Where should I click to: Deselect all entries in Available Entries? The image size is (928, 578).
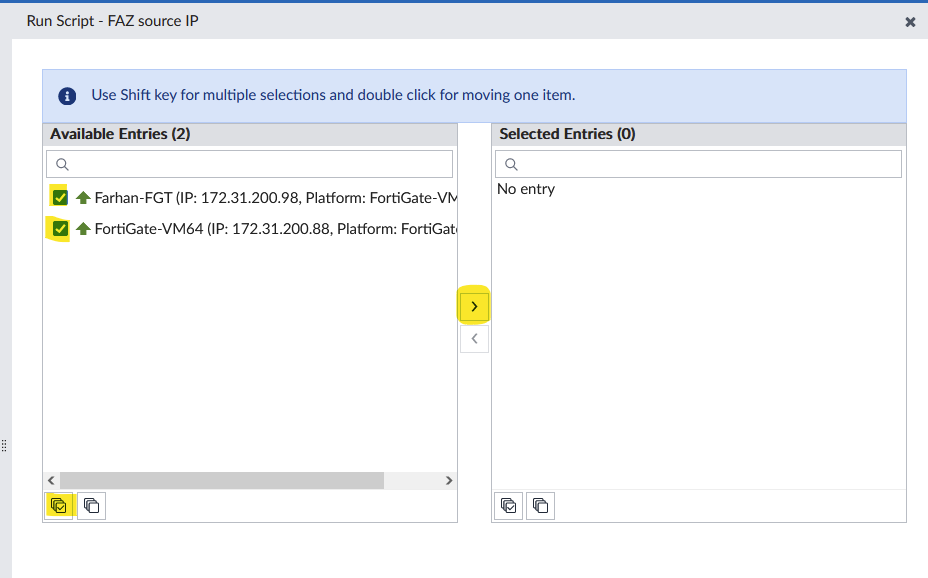pyautogui.click(x=91, y=506)
